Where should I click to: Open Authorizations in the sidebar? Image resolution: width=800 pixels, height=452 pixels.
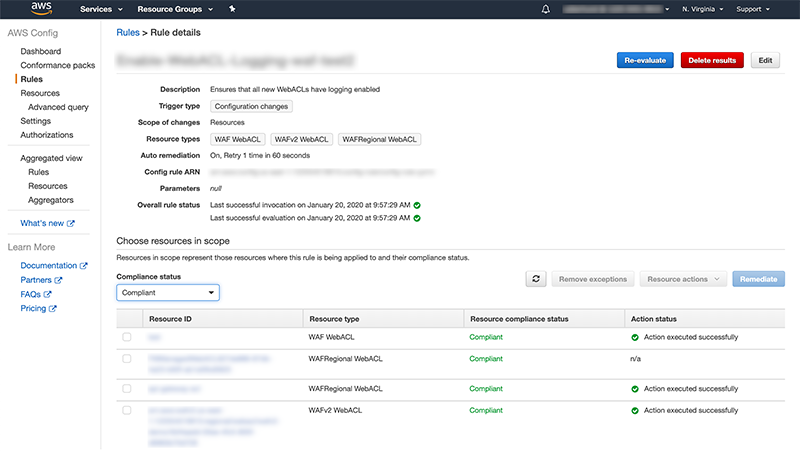click(x=47, y=135)
